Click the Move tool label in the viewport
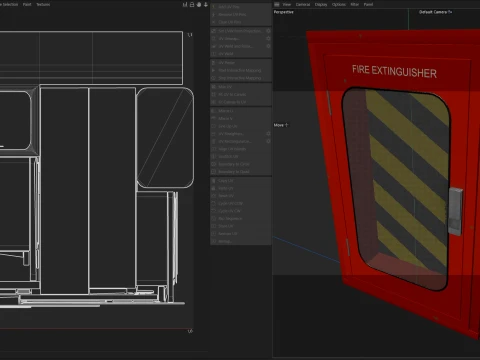This screenshot has height=360, width=480. pos(281,125)
